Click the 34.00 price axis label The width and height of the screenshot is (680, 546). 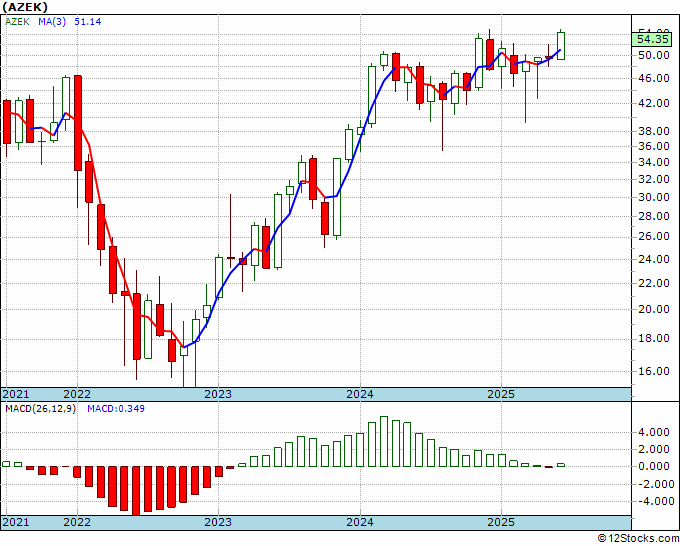coord(656,162)
